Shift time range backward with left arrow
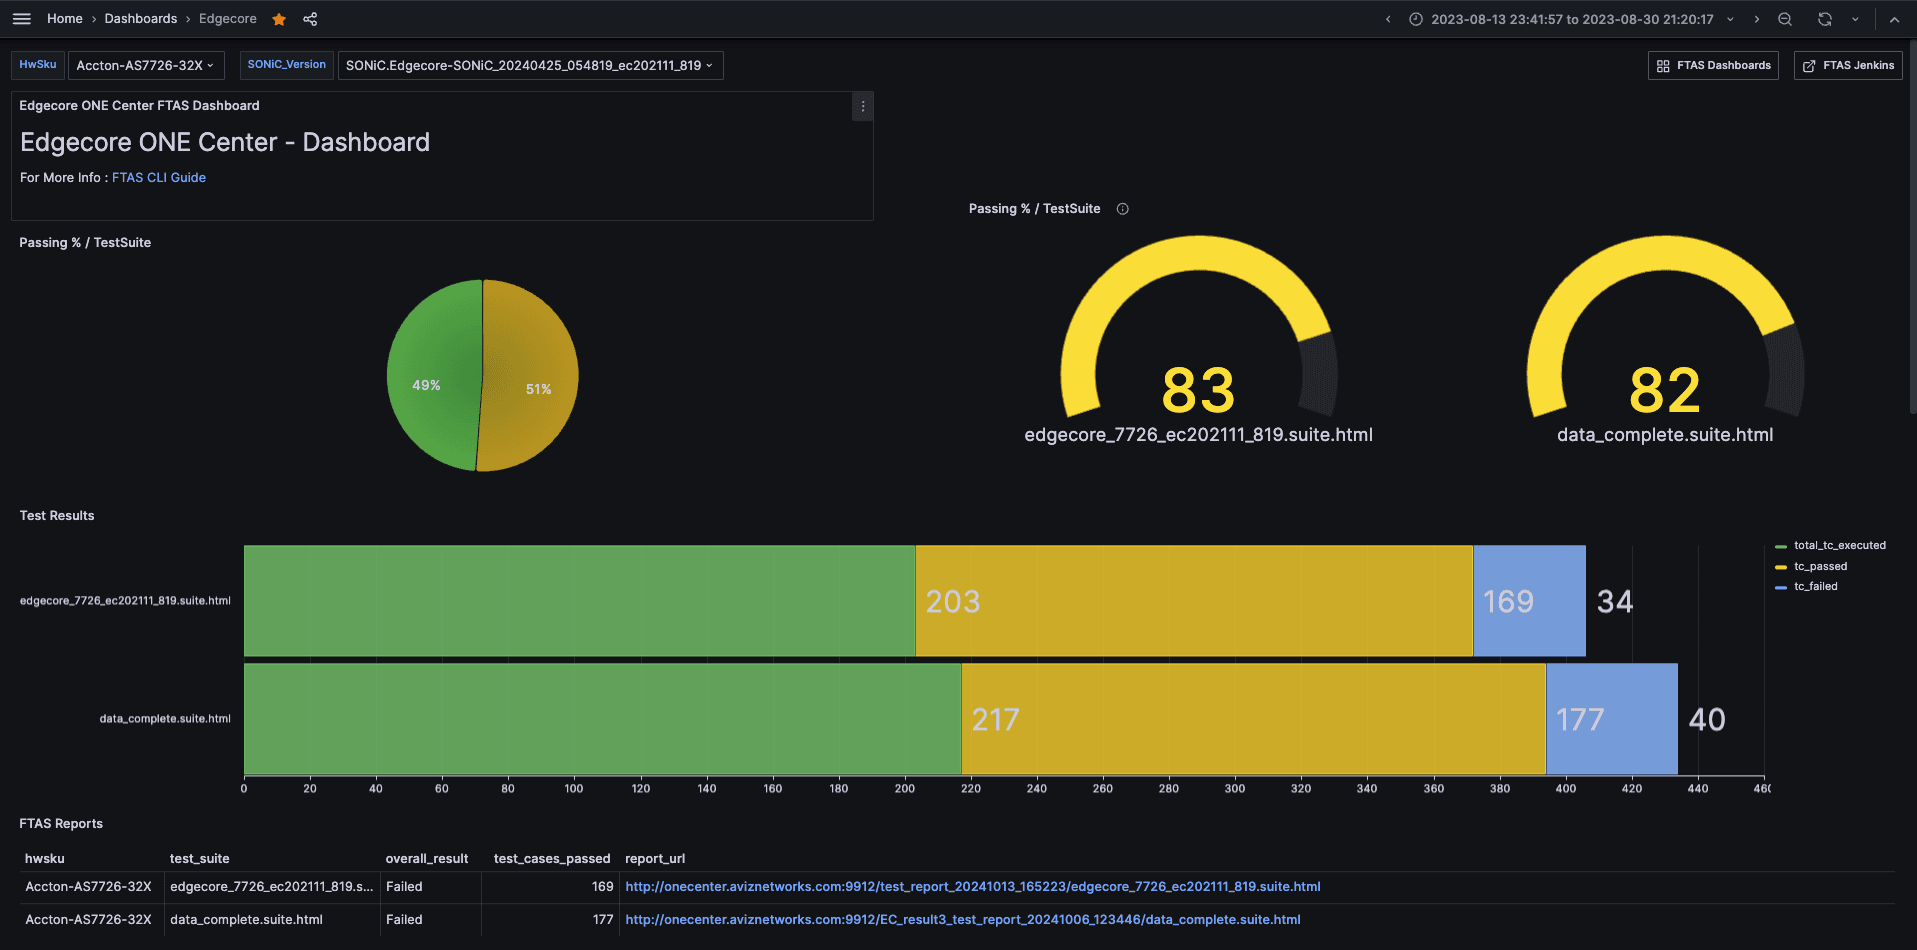 (1388, 19)
